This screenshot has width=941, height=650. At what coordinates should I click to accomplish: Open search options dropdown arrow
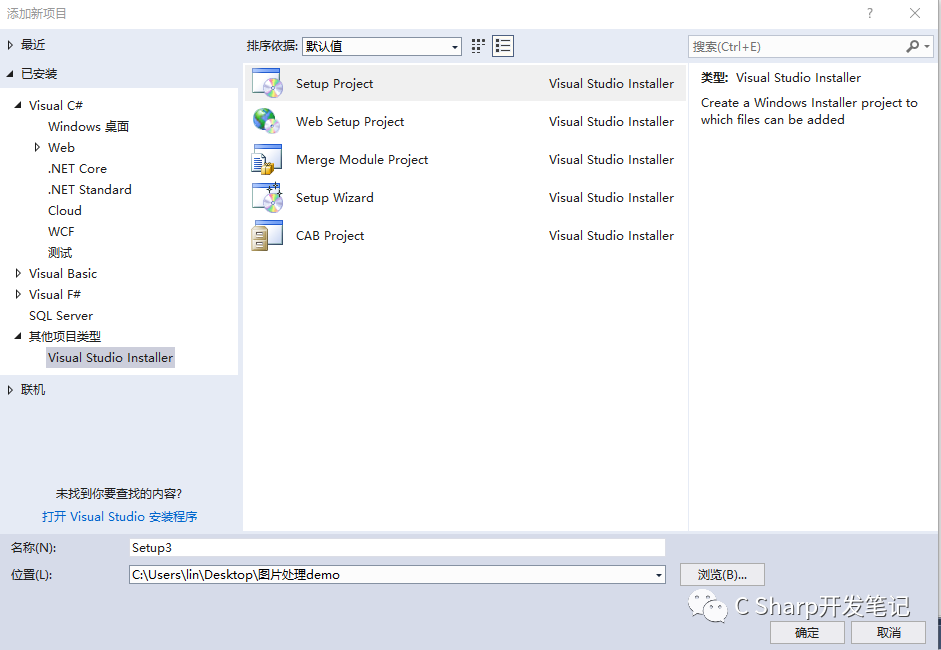(927, 46)
